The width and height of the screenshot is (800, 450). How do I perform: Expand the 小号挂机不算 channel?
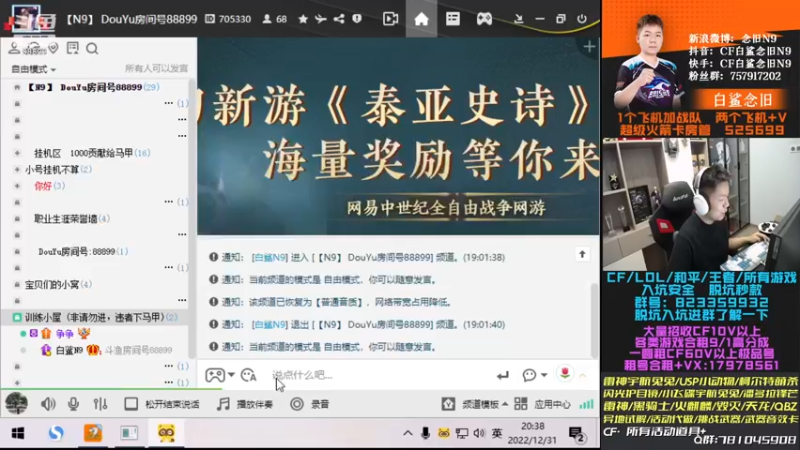(17, 169)
